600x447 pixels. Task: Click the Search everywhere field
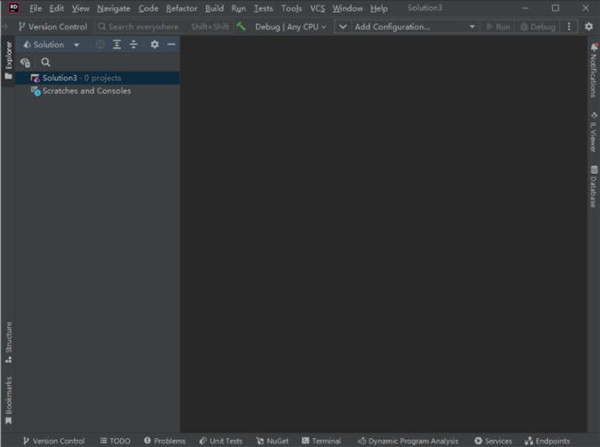(164, 27)
